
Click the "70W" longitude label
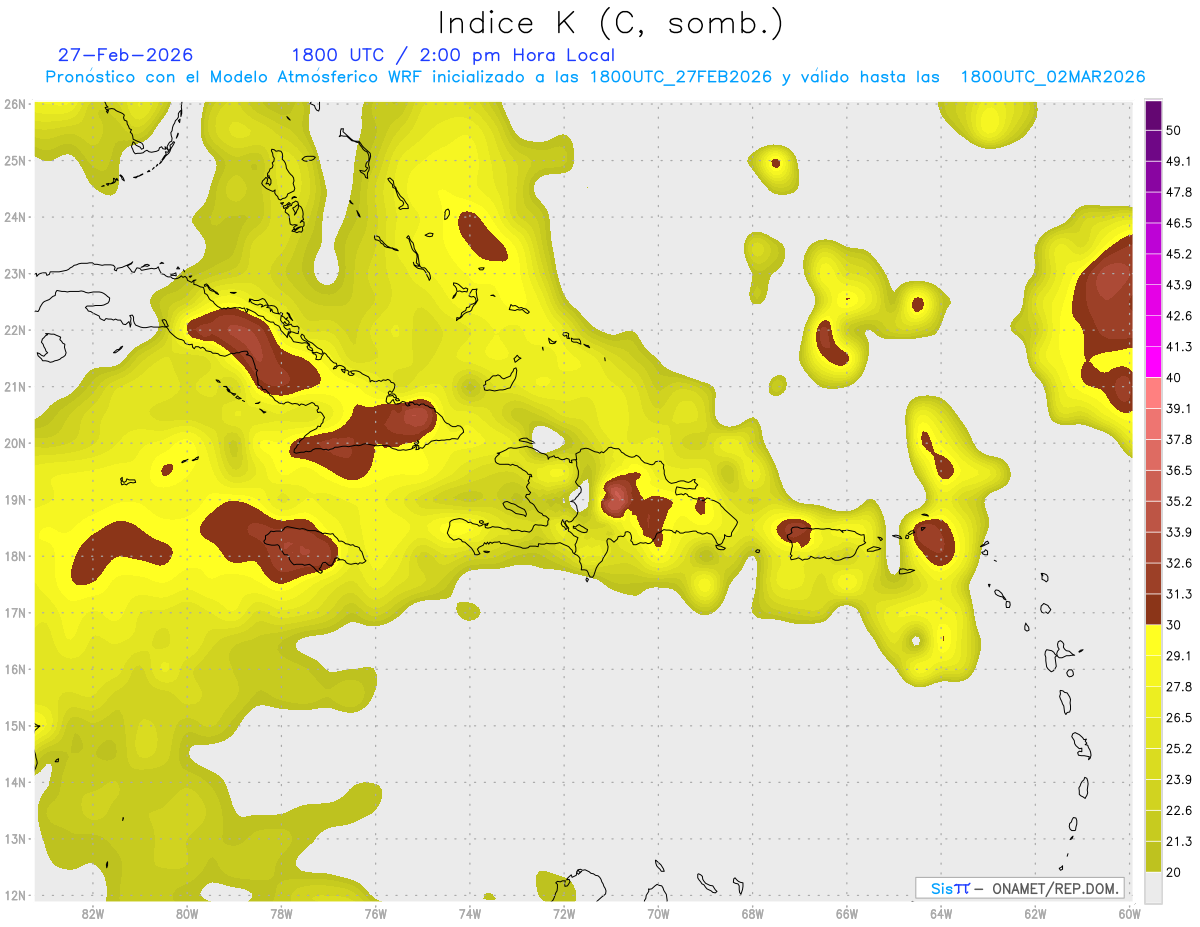(658, 913)
